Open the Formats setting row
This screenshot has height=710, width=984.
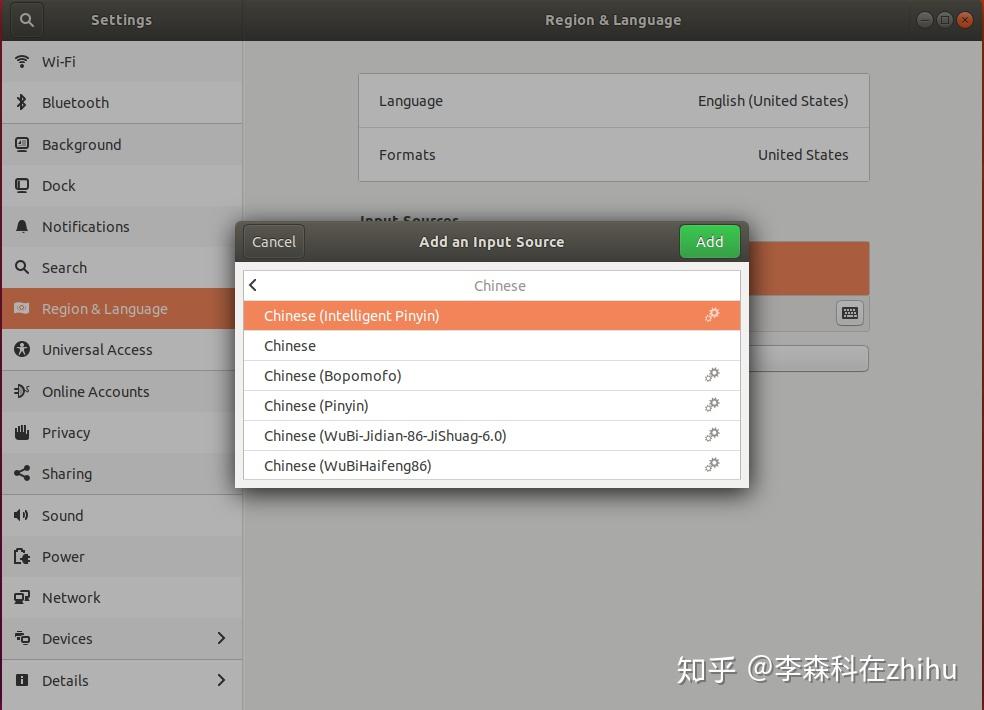pos(613,155)
